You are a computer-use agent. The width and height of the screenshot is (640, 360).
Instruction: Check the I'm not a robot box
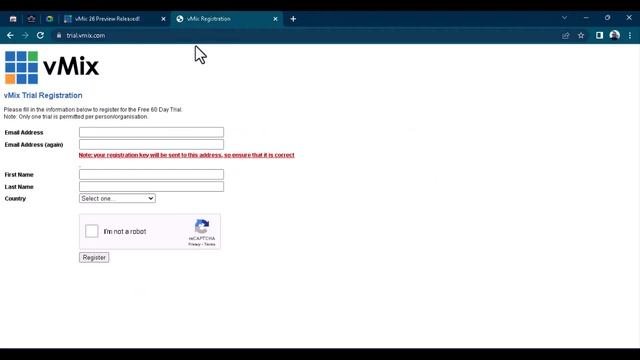[92, 231]
